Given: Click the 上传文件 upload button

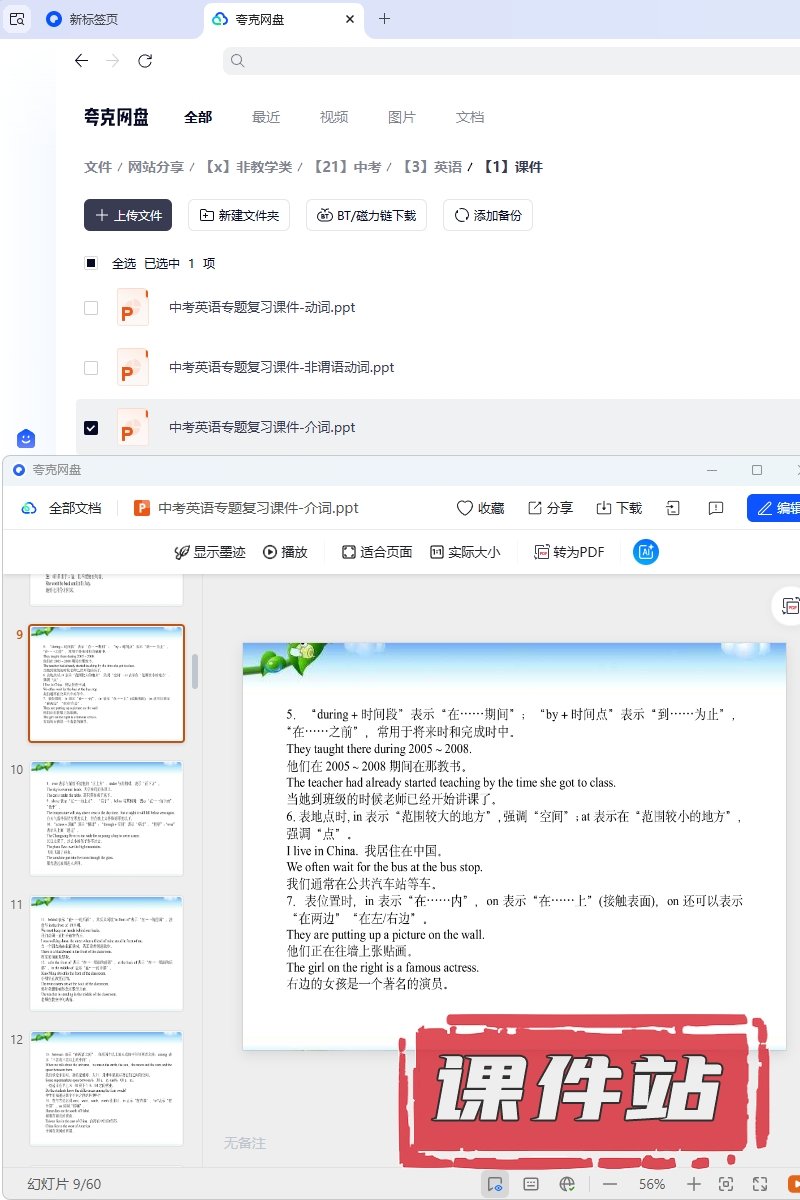Looking at the screenshot, I should [128, 215].
